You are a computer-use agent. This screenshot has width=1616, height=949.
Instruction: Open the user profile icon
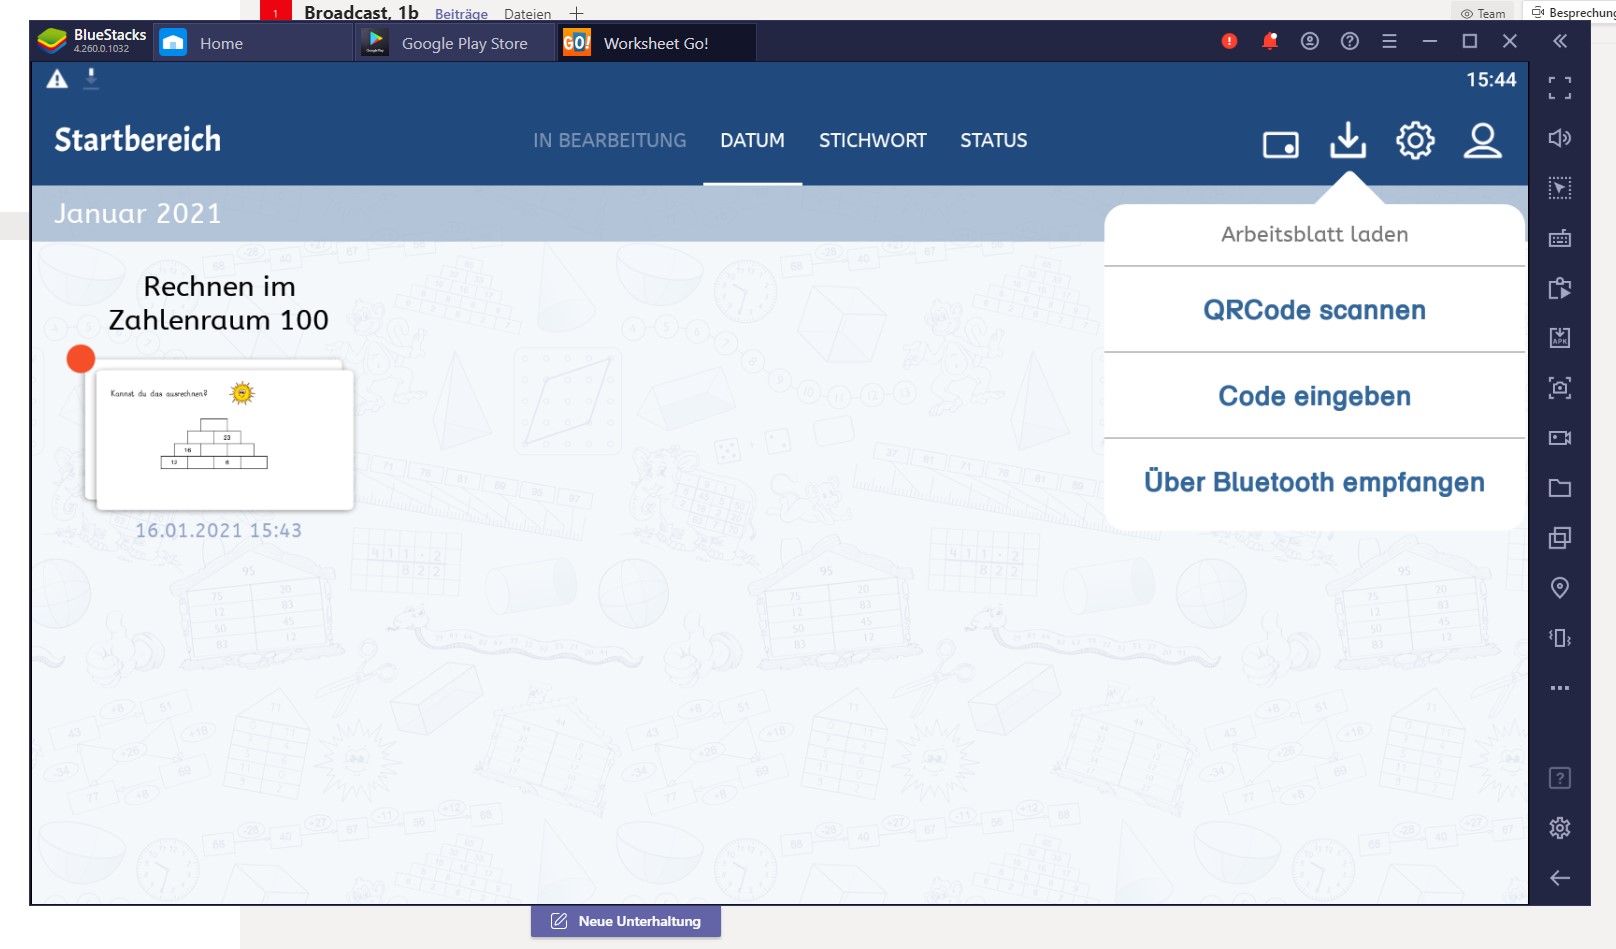[x=1482, y=141]
